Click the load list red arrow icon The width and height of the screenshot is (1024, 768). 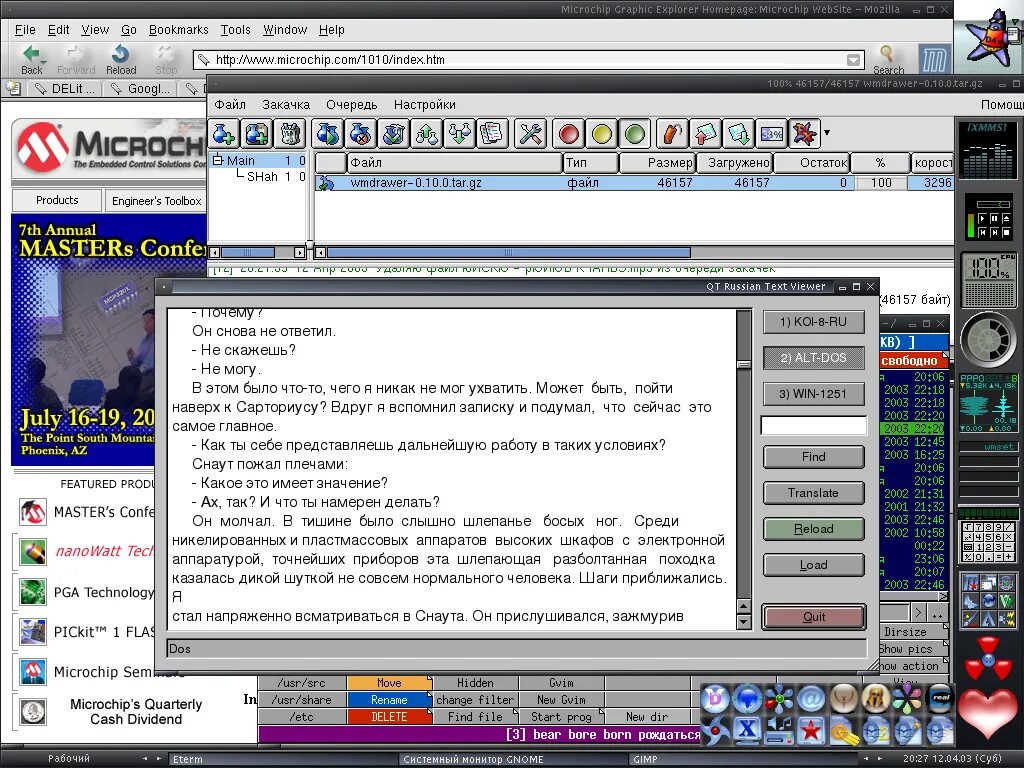(x=706, y=135)
